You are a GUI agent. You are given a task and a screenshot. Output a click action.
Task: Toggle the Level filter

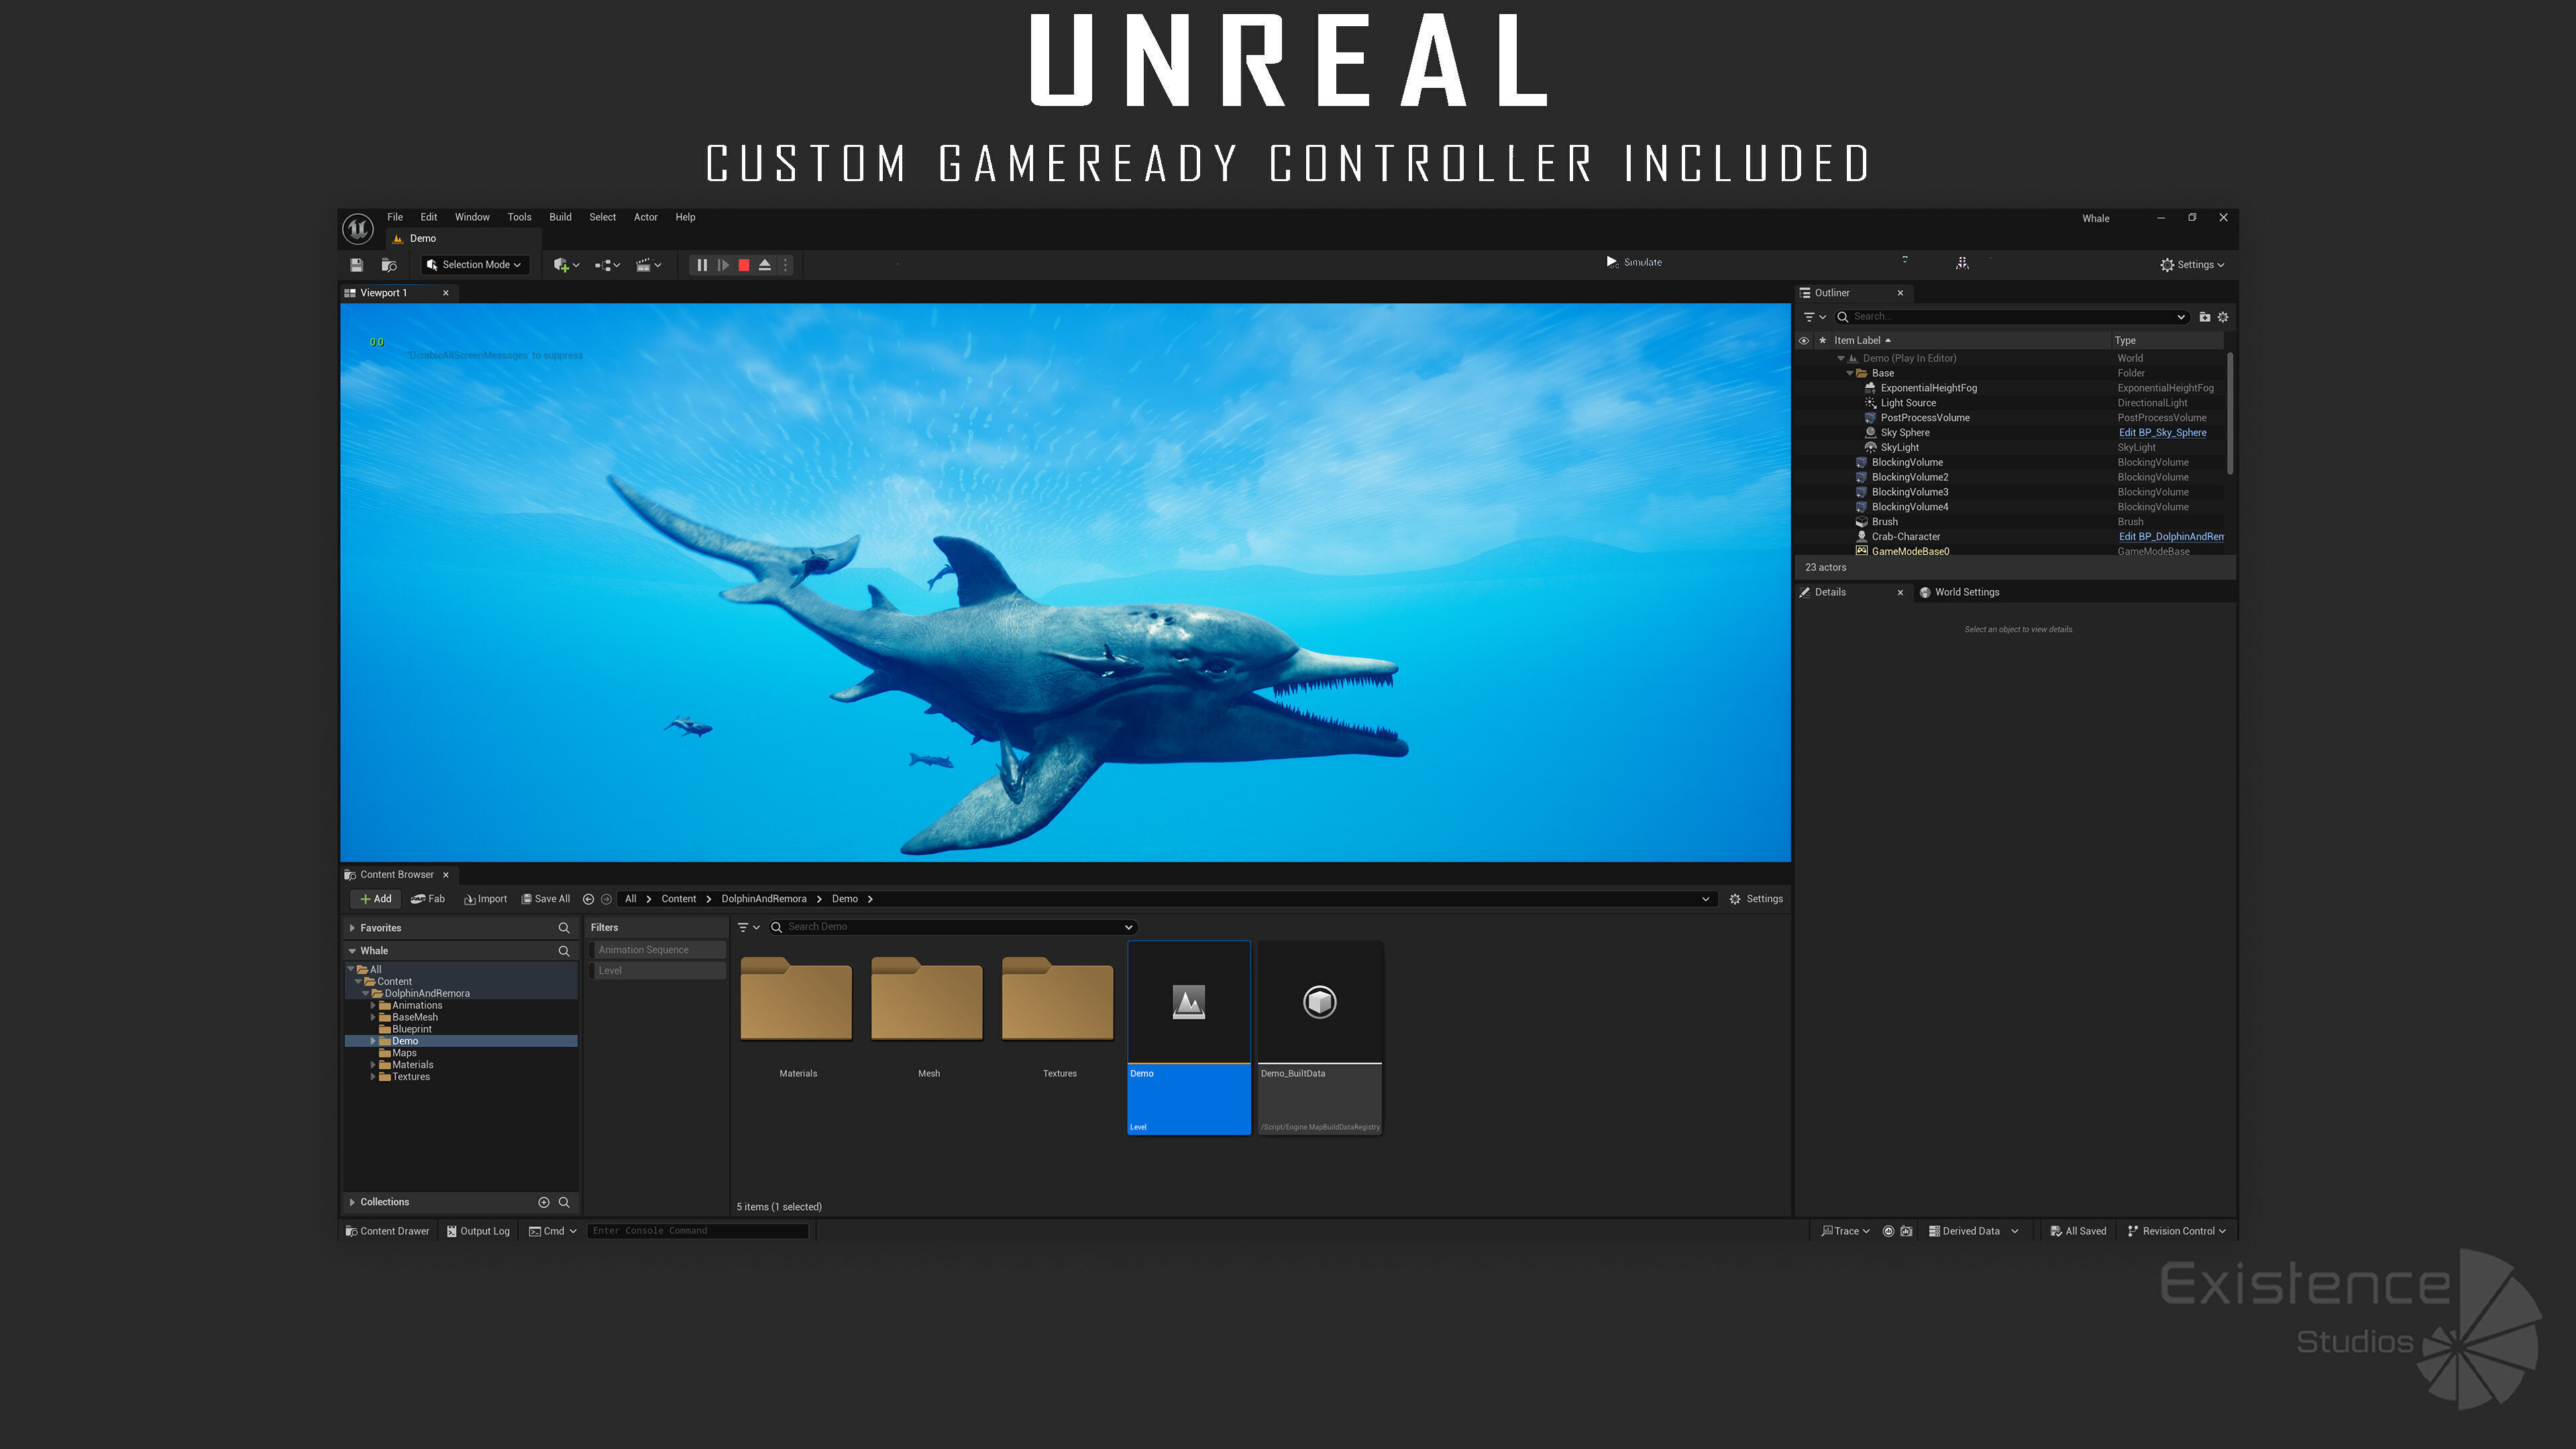(x=657, y=971)
